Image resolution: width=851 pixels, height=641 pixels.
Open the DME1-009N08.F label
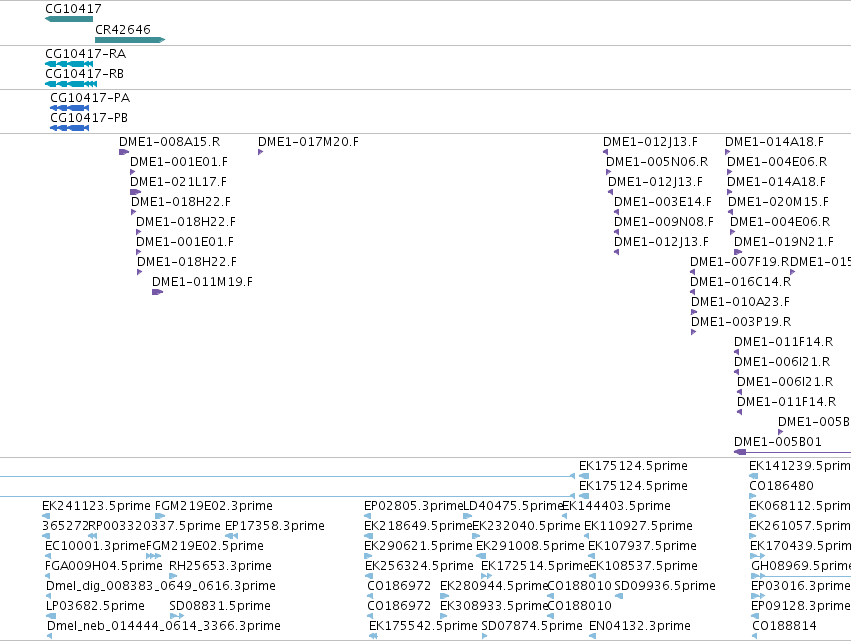tap(664, 222)
